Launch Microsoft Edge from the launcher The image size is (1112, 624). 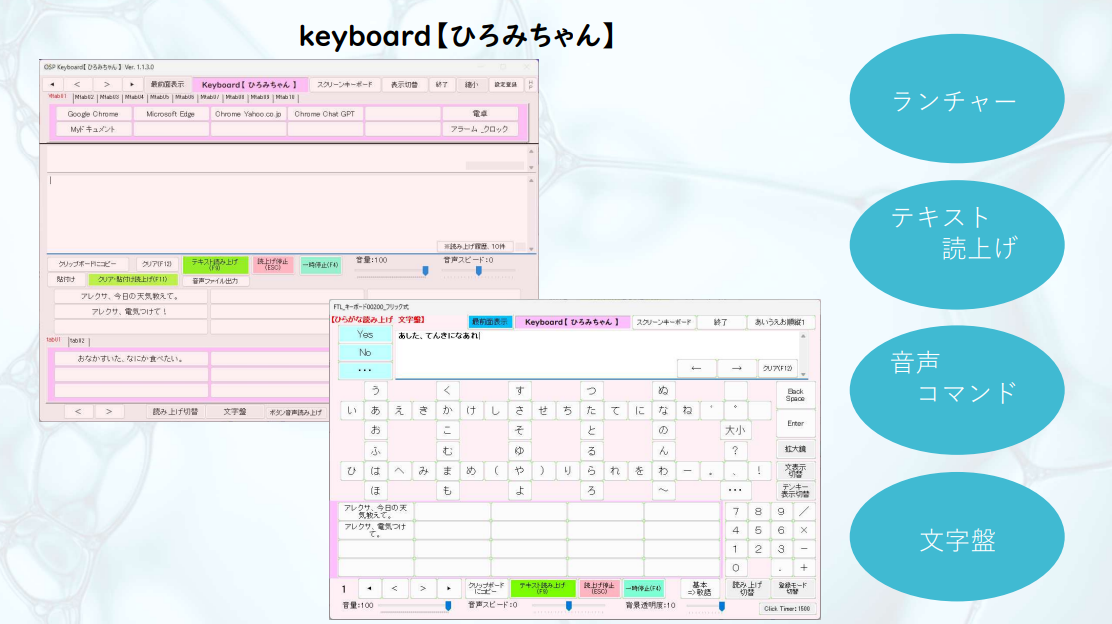170,113
